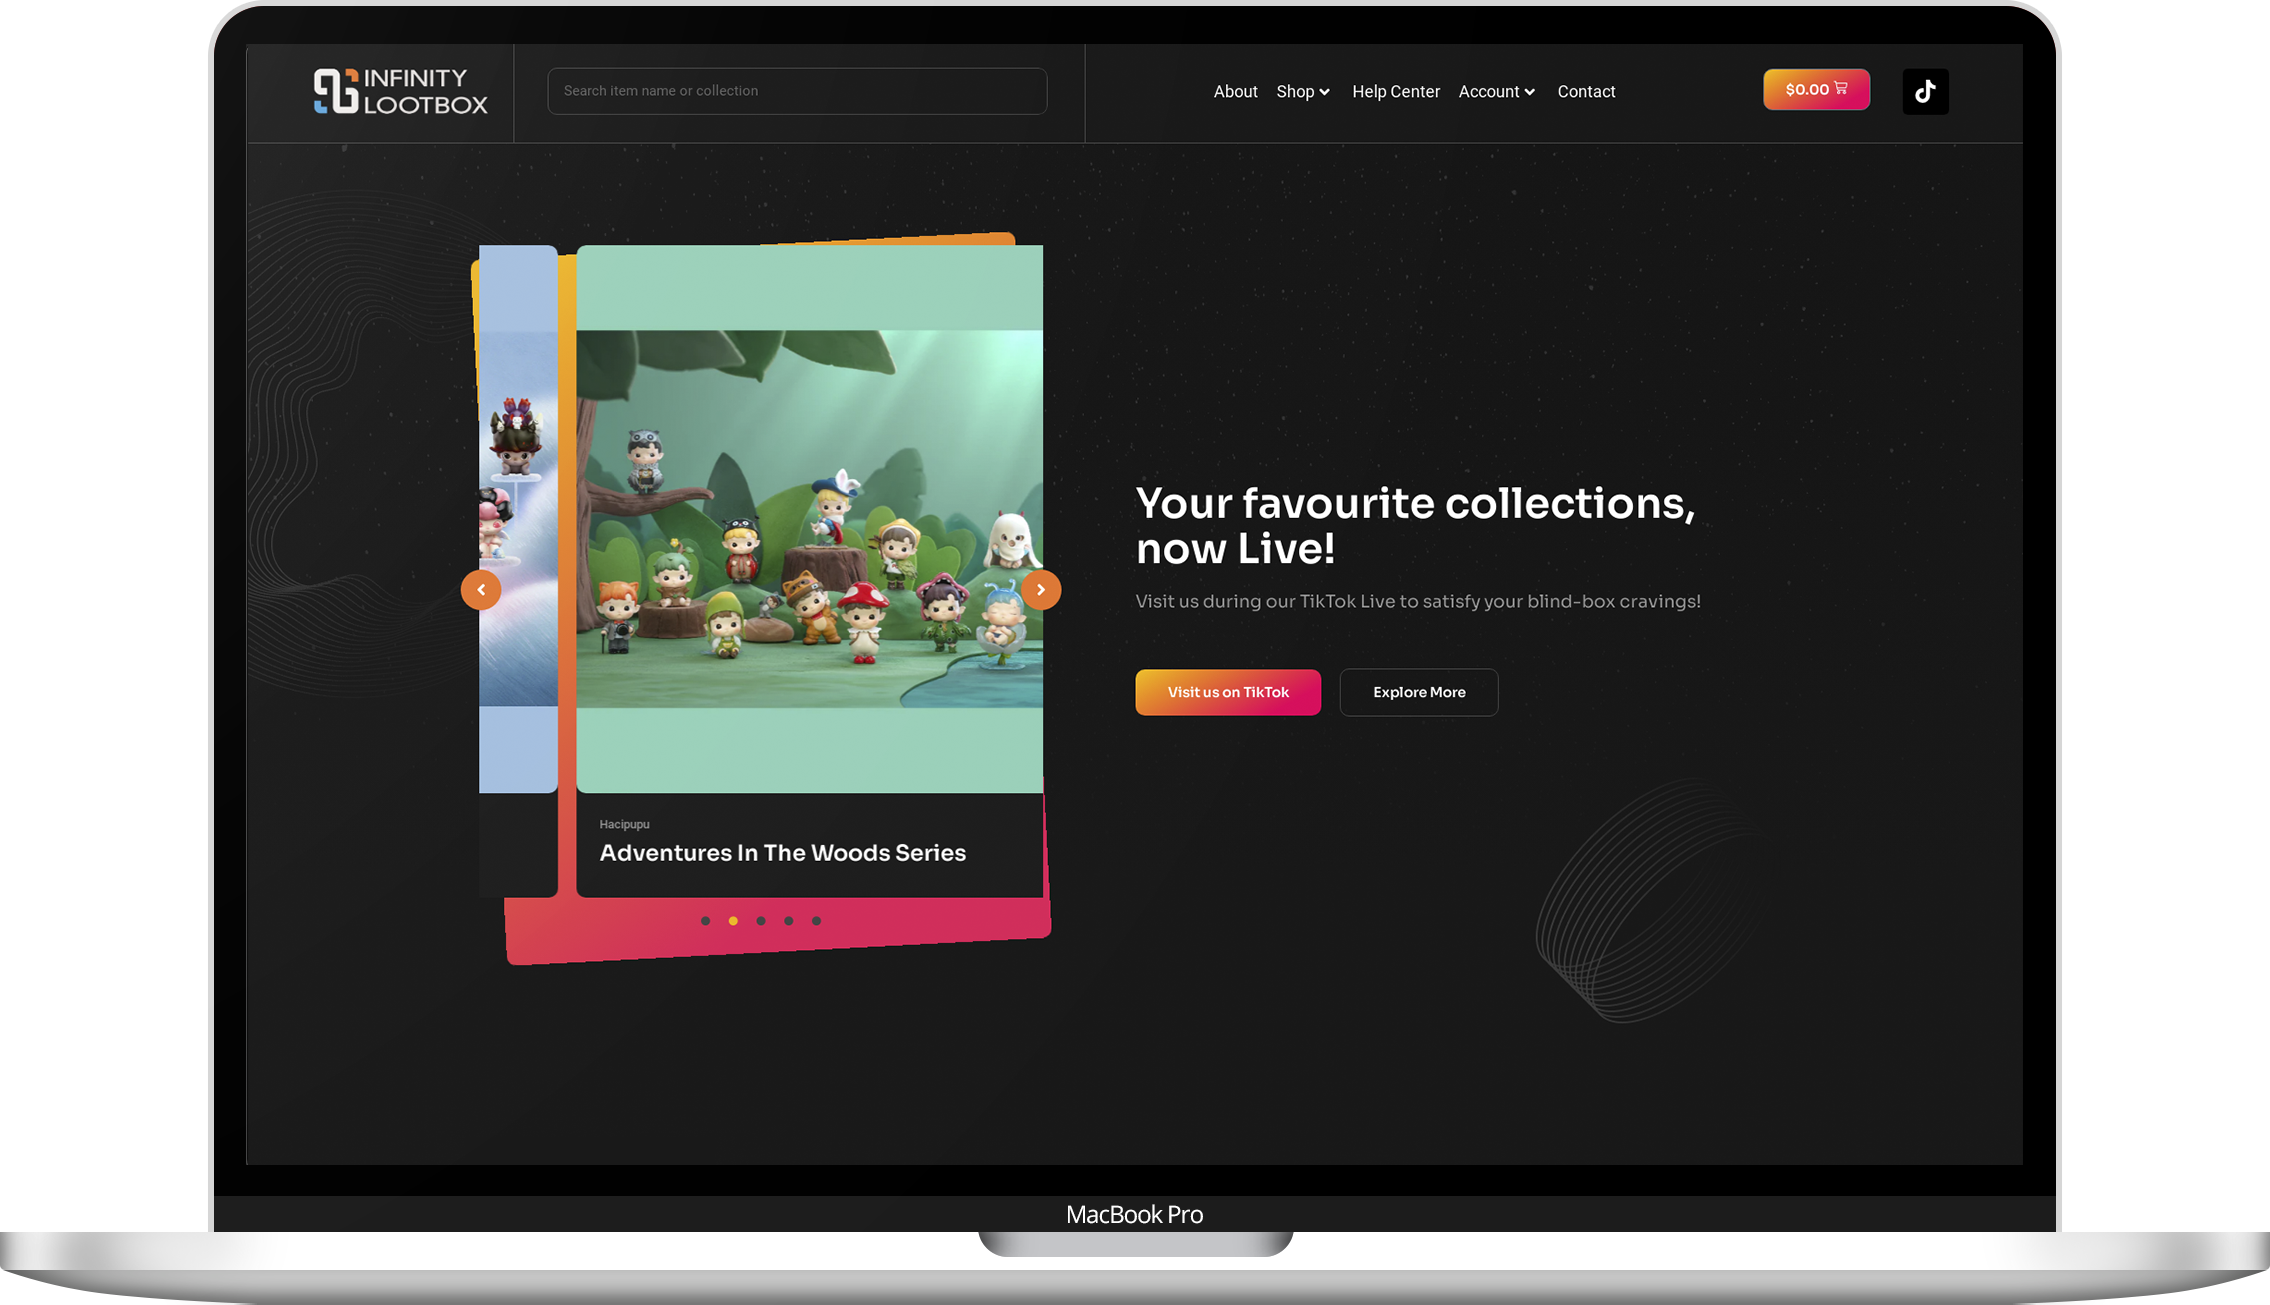This screenshot has height=1305, width=2270.
Task: Click Visit us on TikTok button
Action: (1228, 692)
